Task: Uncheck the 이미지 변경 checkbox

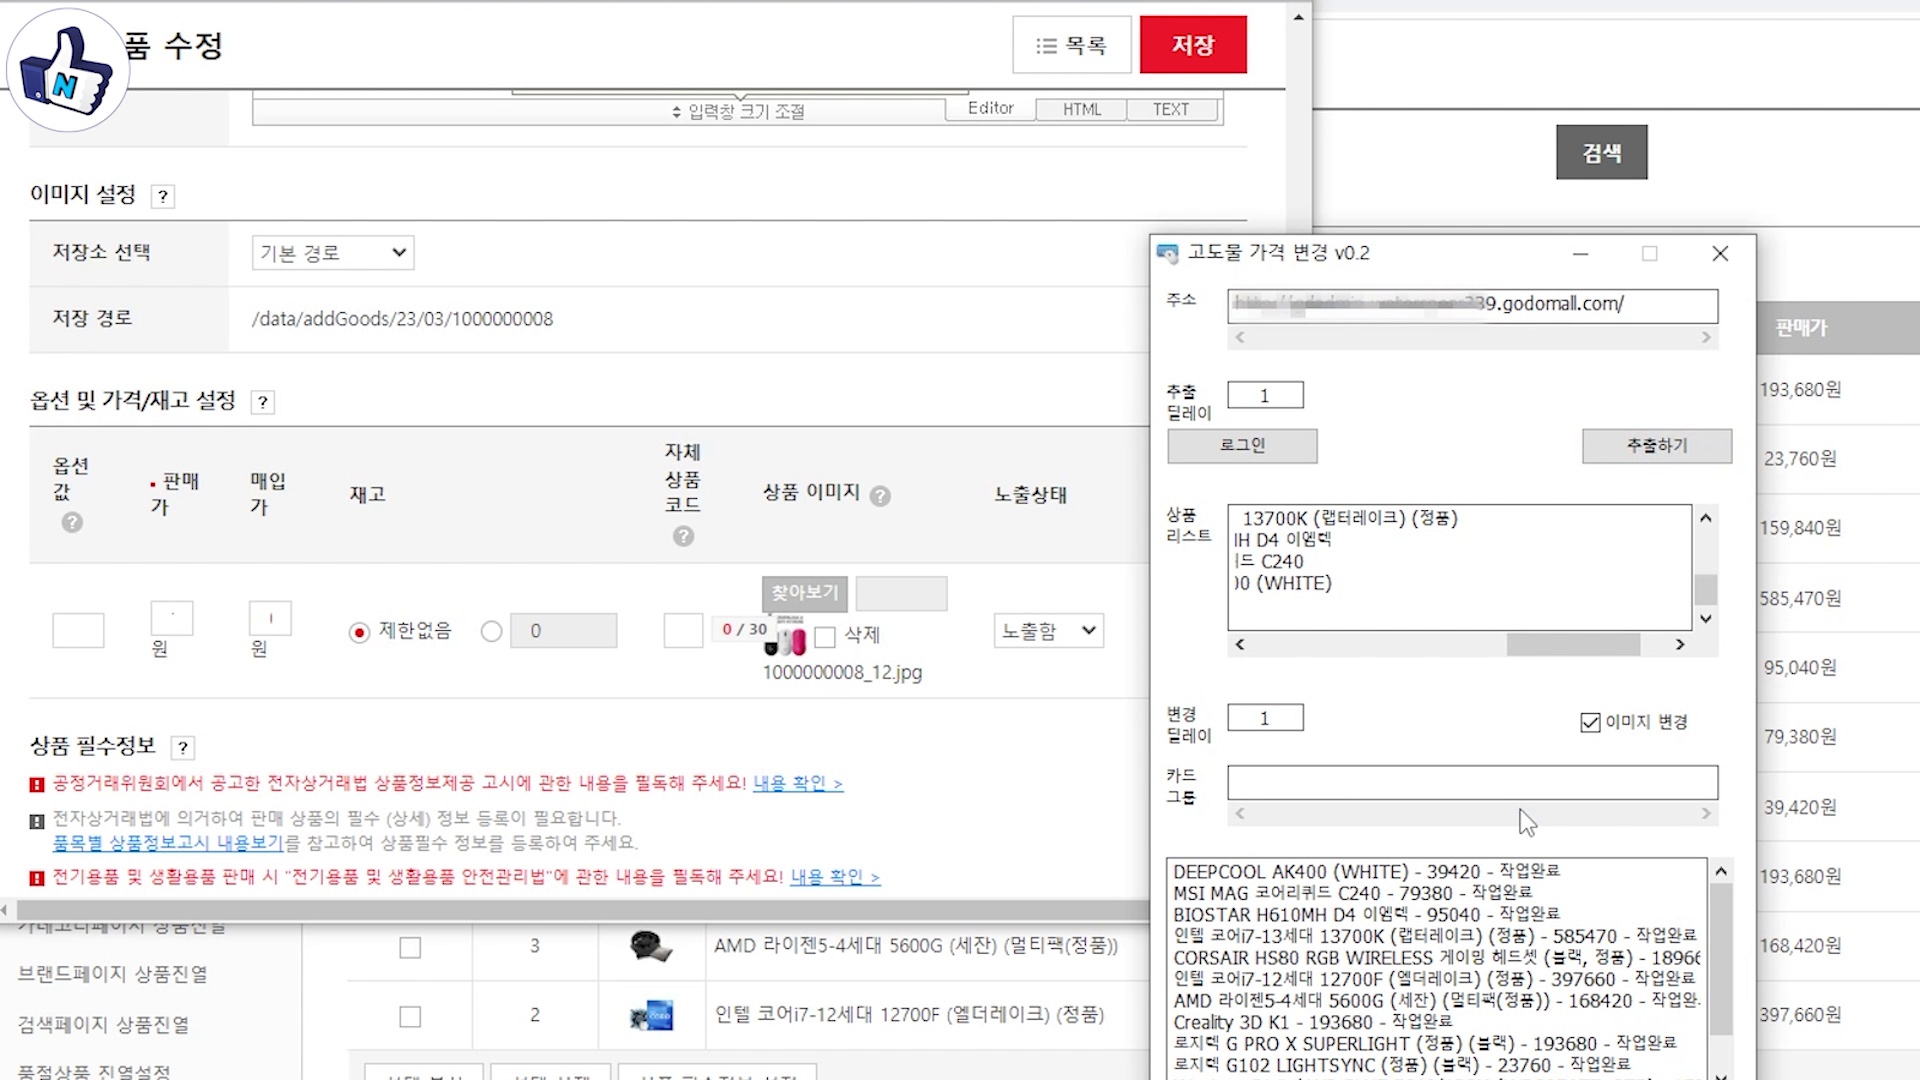Action: [x=1590, y=722]
